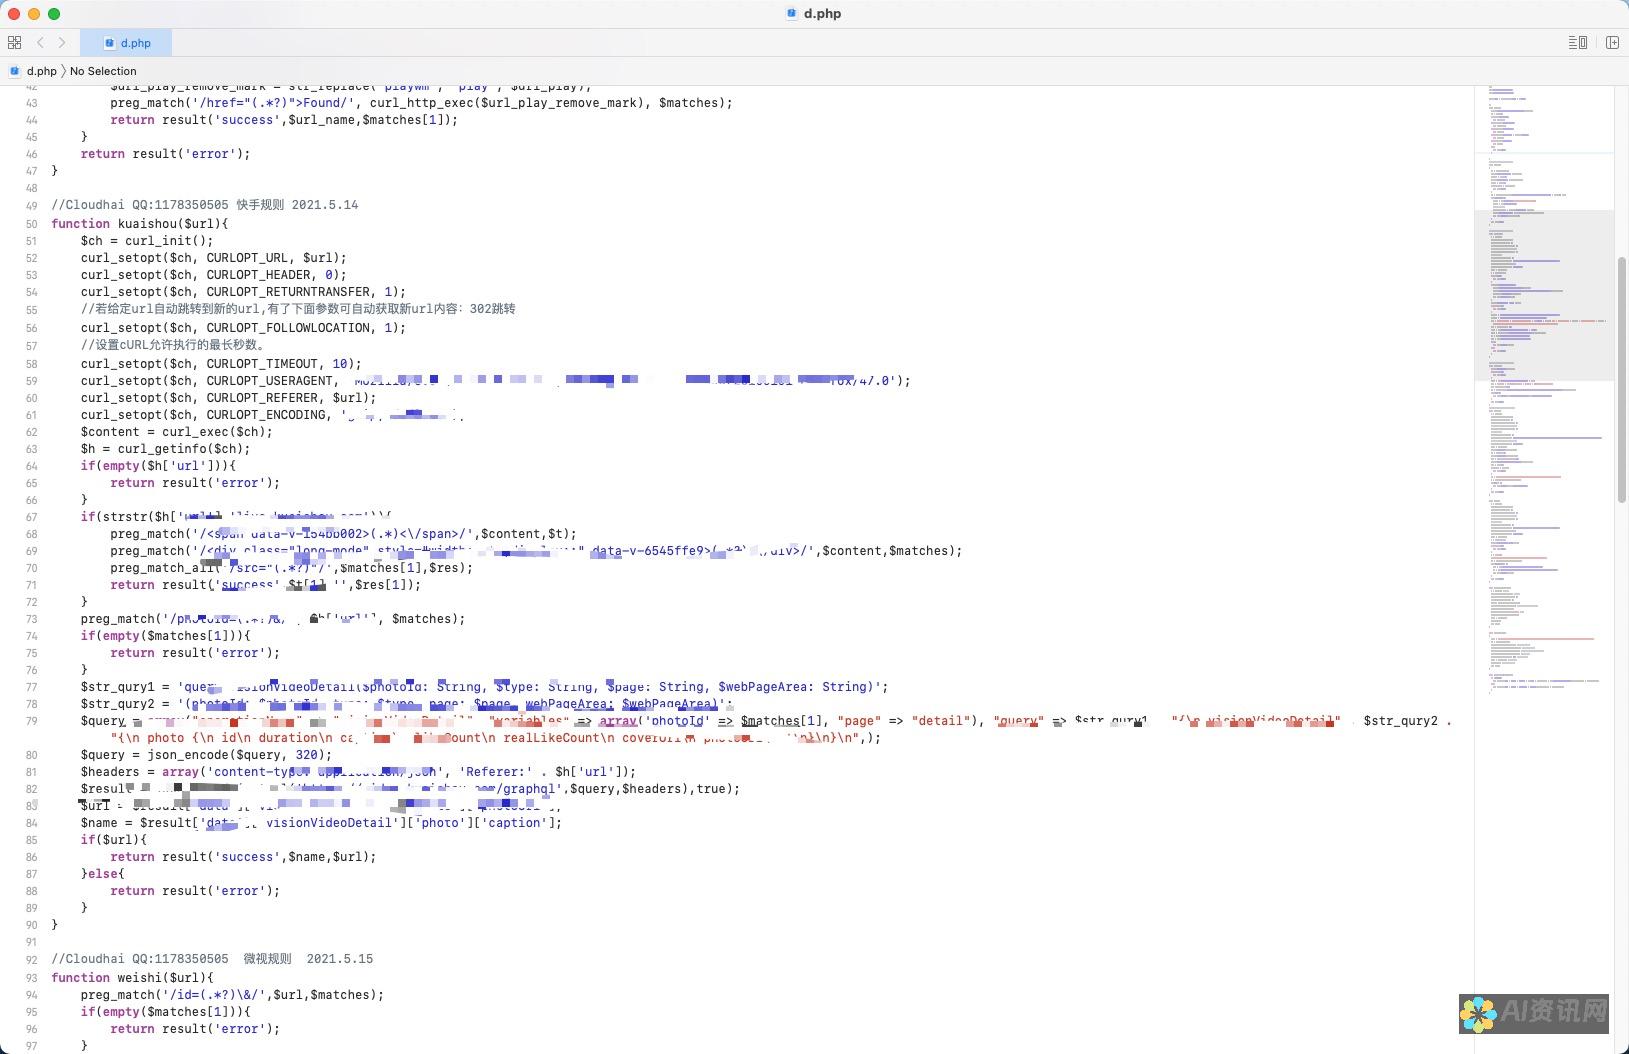This screenshot has width=1629, height=1054.
Task: Click the preg_match('/id=(.*?)\&/' line
Action: pos(232,995)
